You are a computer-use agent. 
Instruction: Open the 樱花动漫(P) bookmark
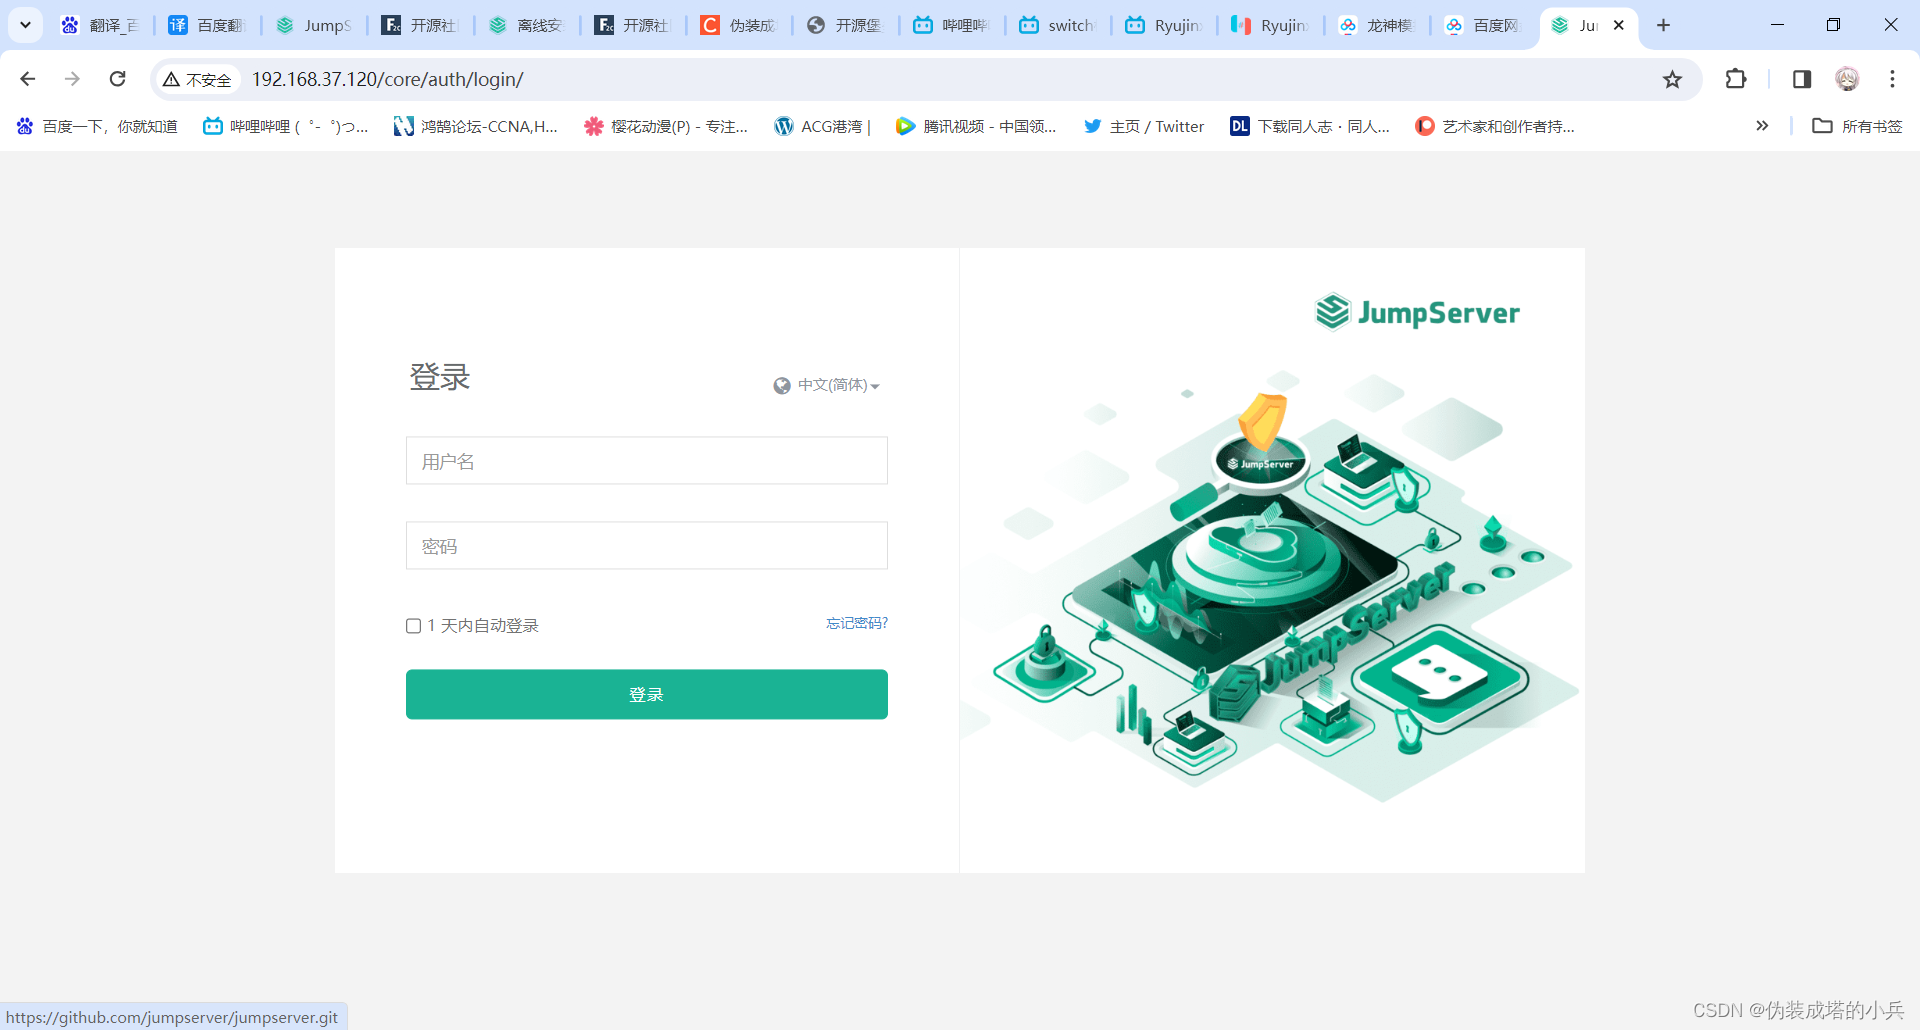tap(666, 126)
